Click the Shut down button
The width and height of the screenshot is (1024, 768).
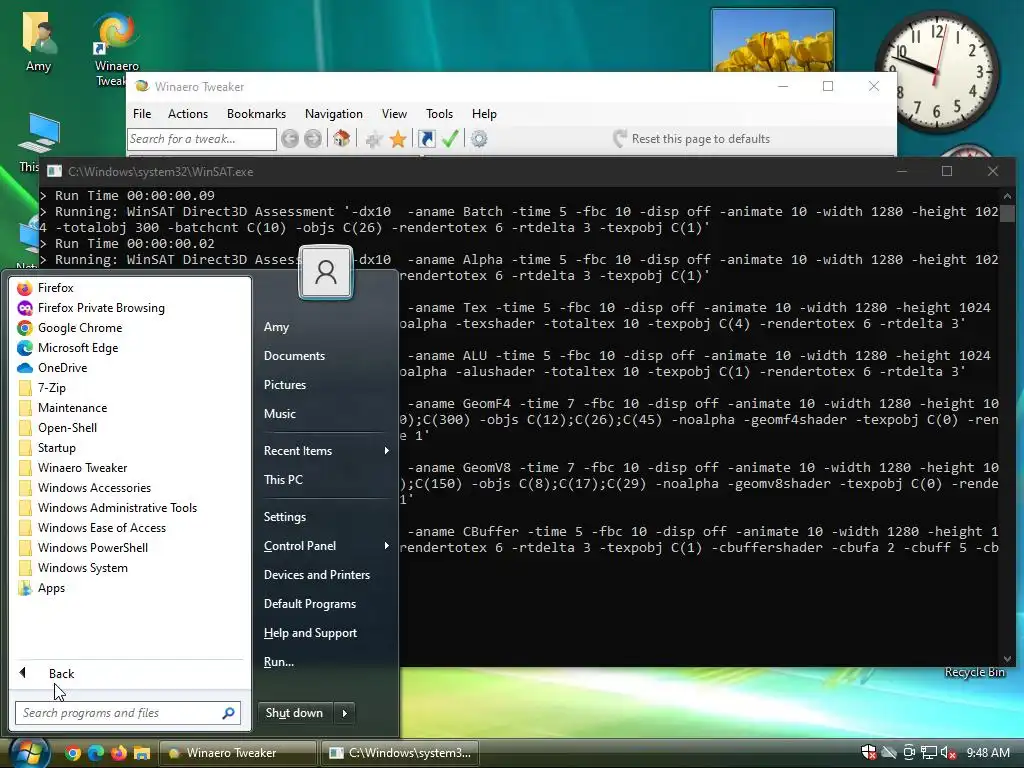click(x=295, y=713)
